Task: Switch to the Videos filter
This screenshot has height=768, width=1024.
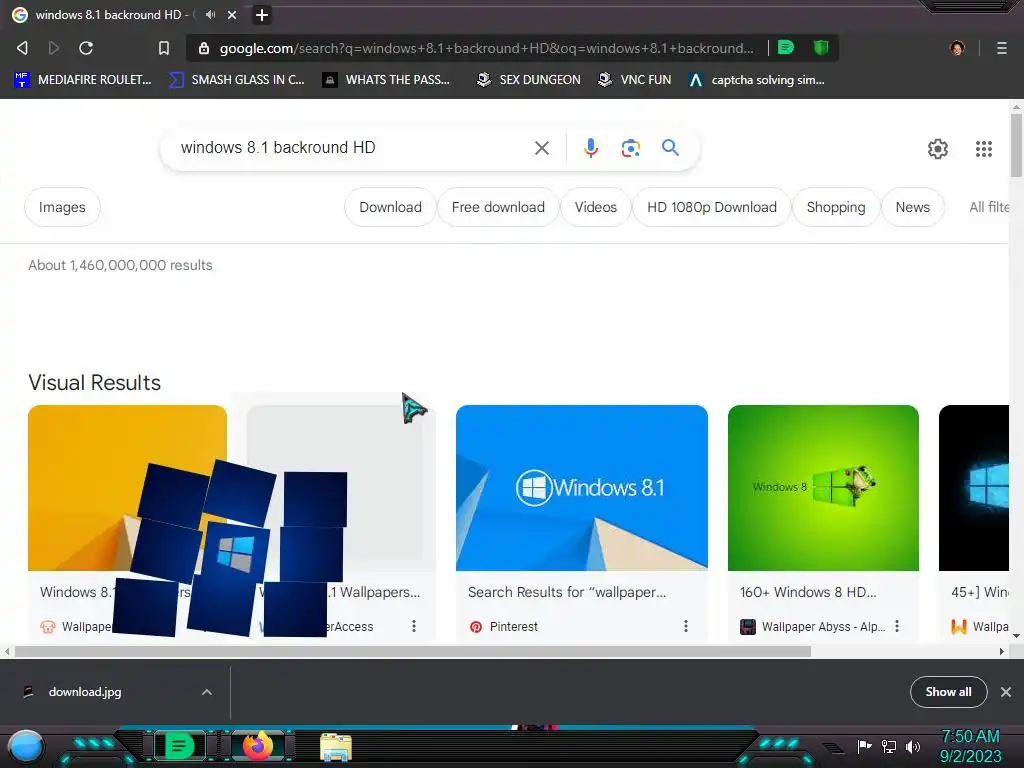Action: coord(595,207)
